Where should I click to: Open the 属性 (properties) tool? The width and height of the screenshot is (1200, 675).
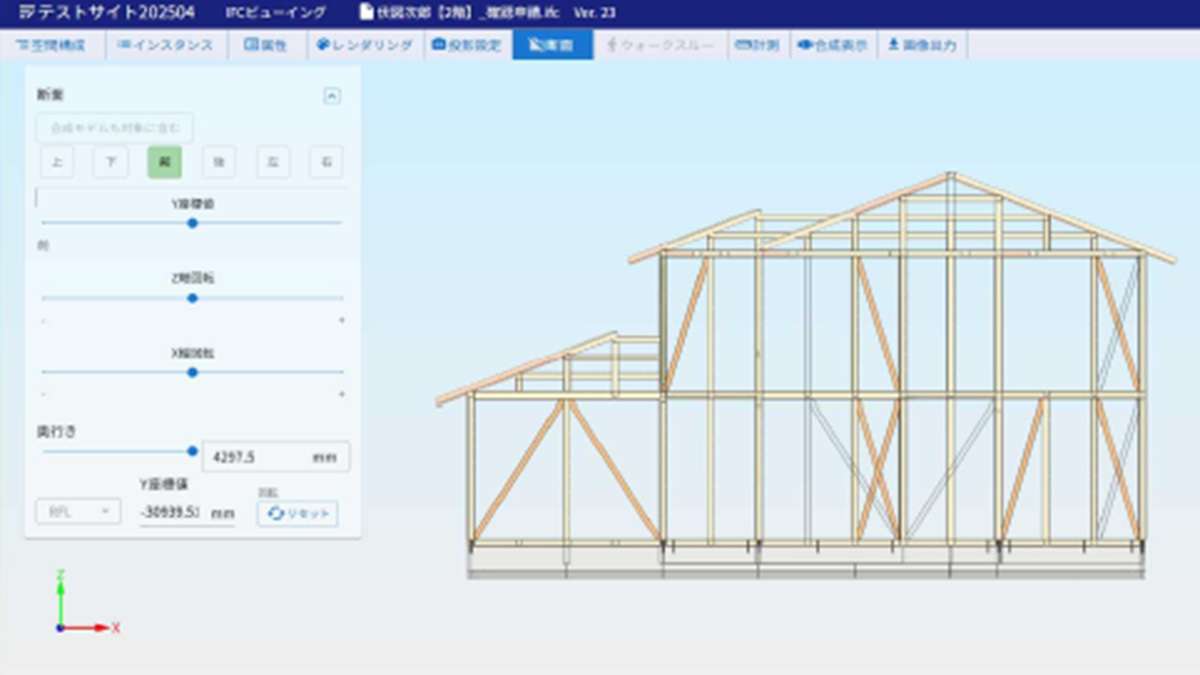pyautogui.click(x=265, y=44)
